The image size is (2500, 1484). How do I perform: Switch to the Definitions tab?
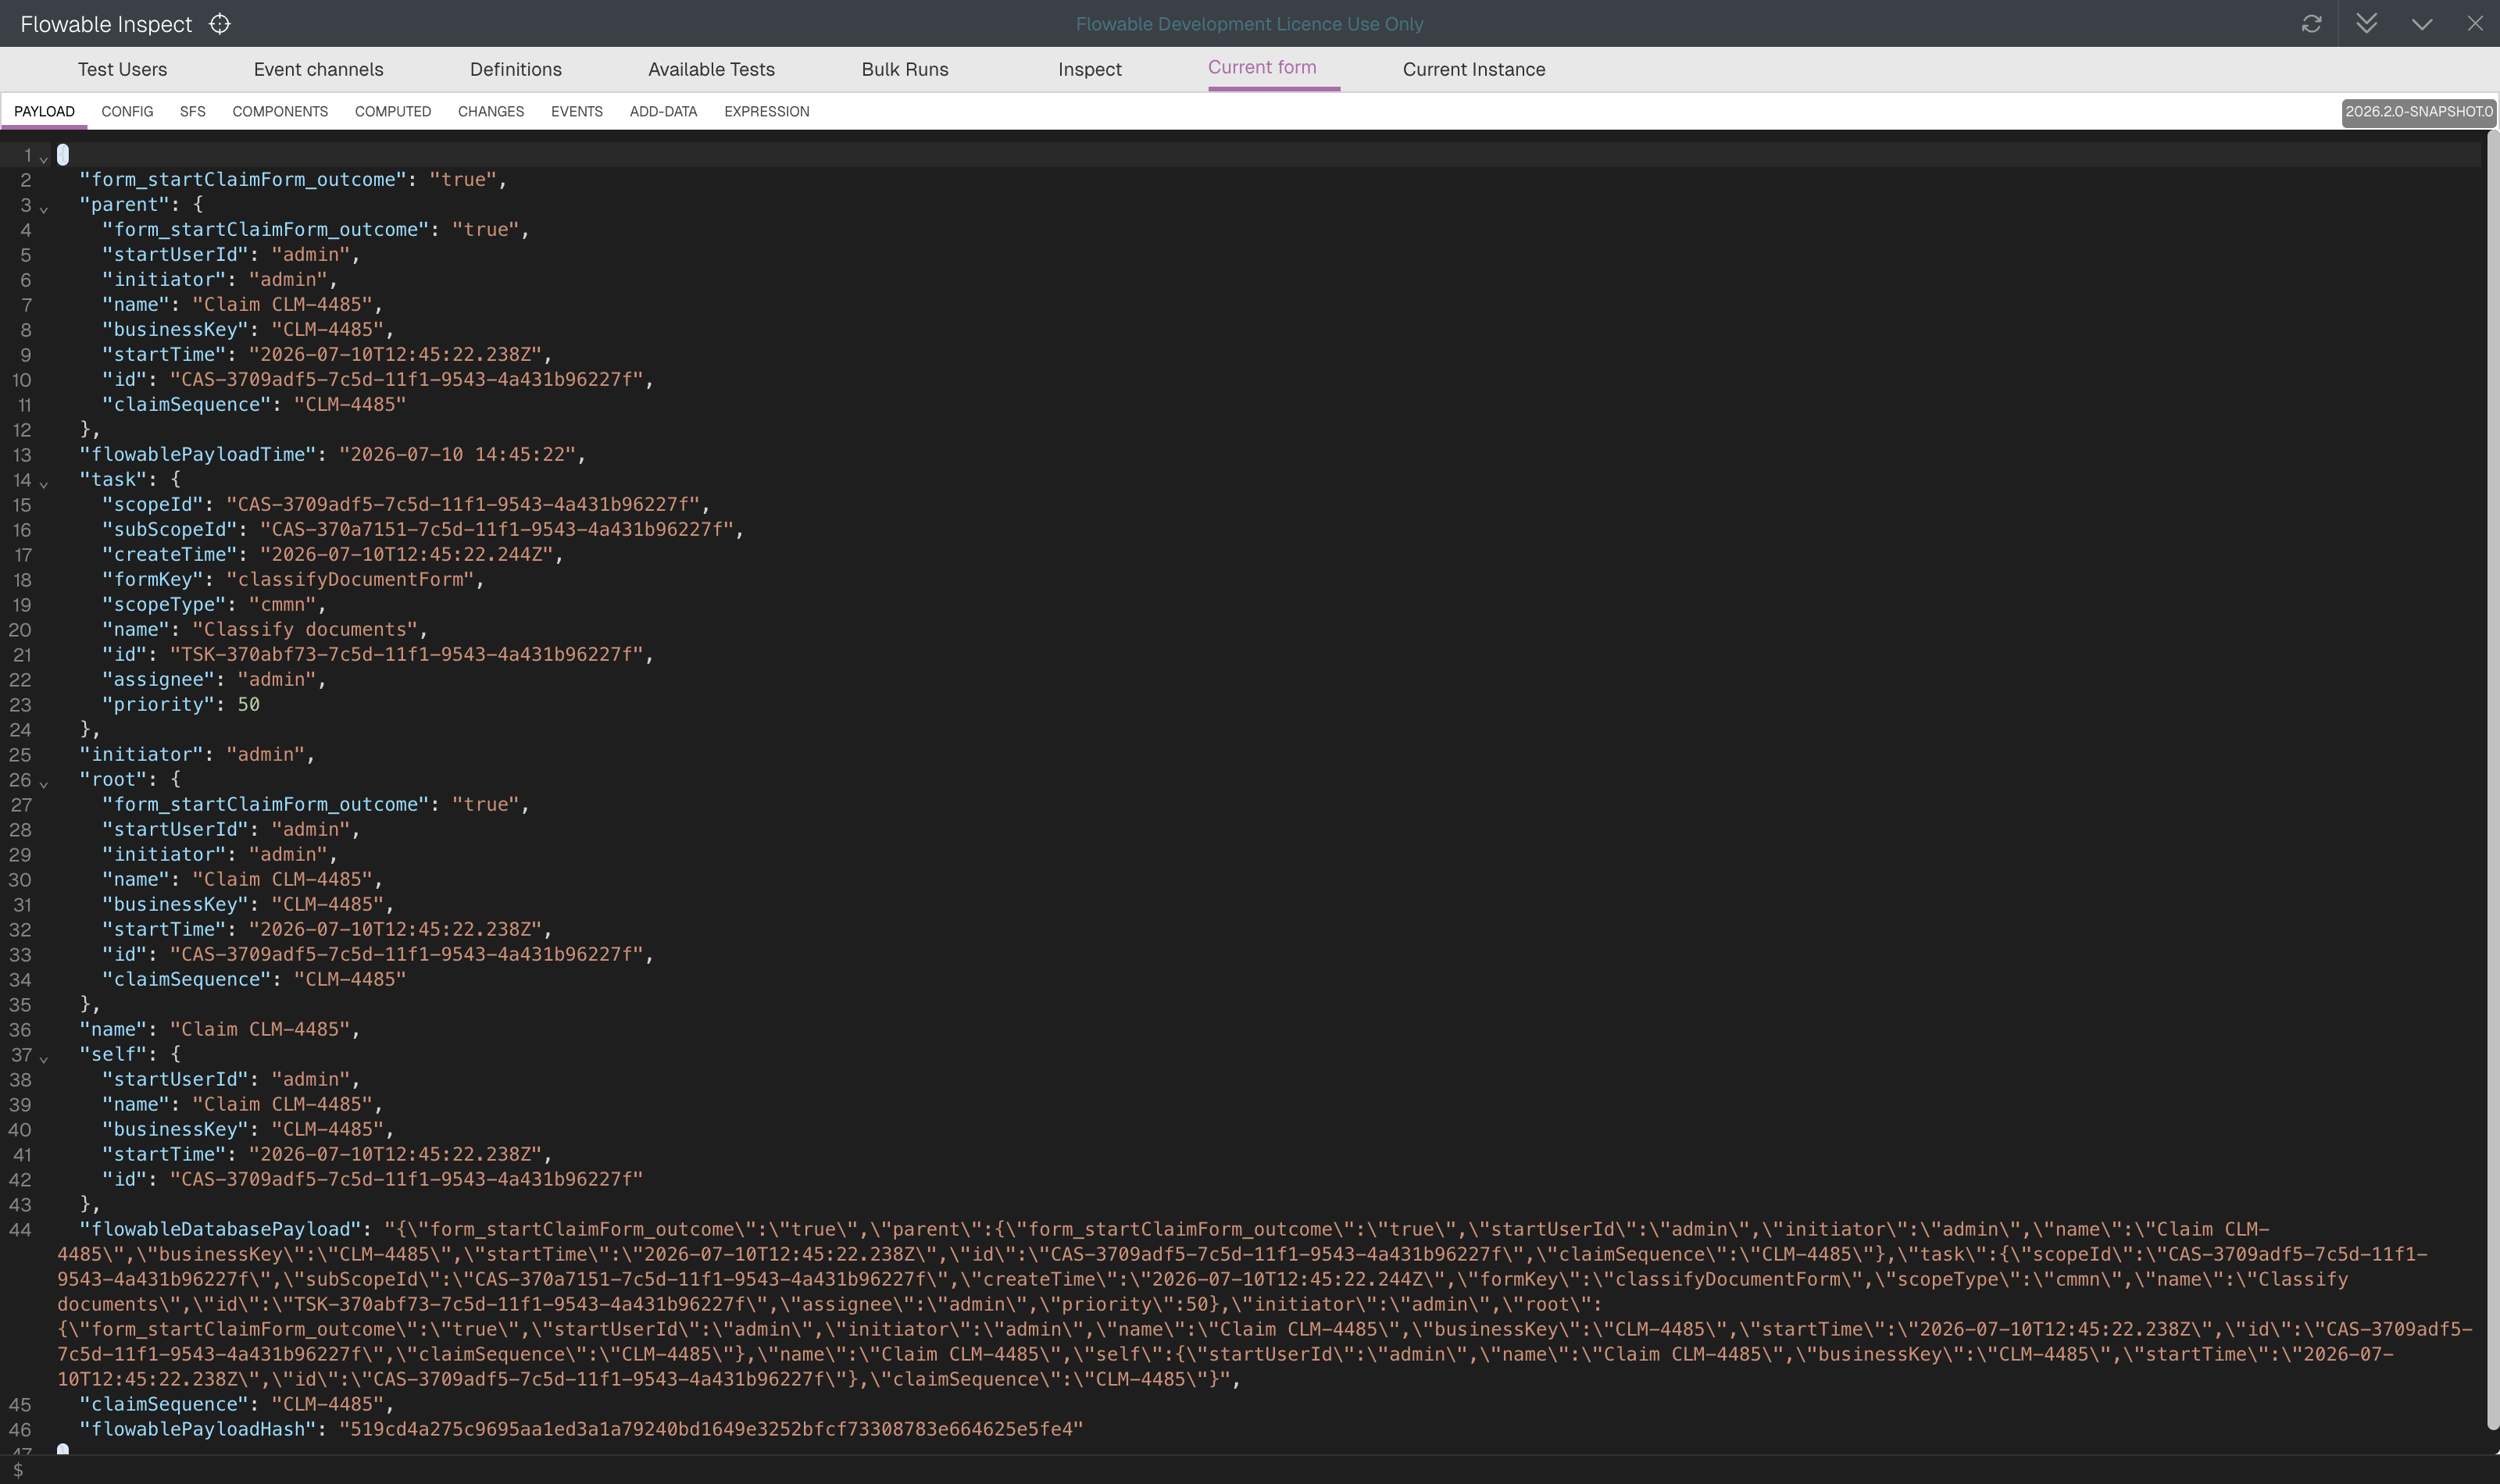(x=515, y=69)
